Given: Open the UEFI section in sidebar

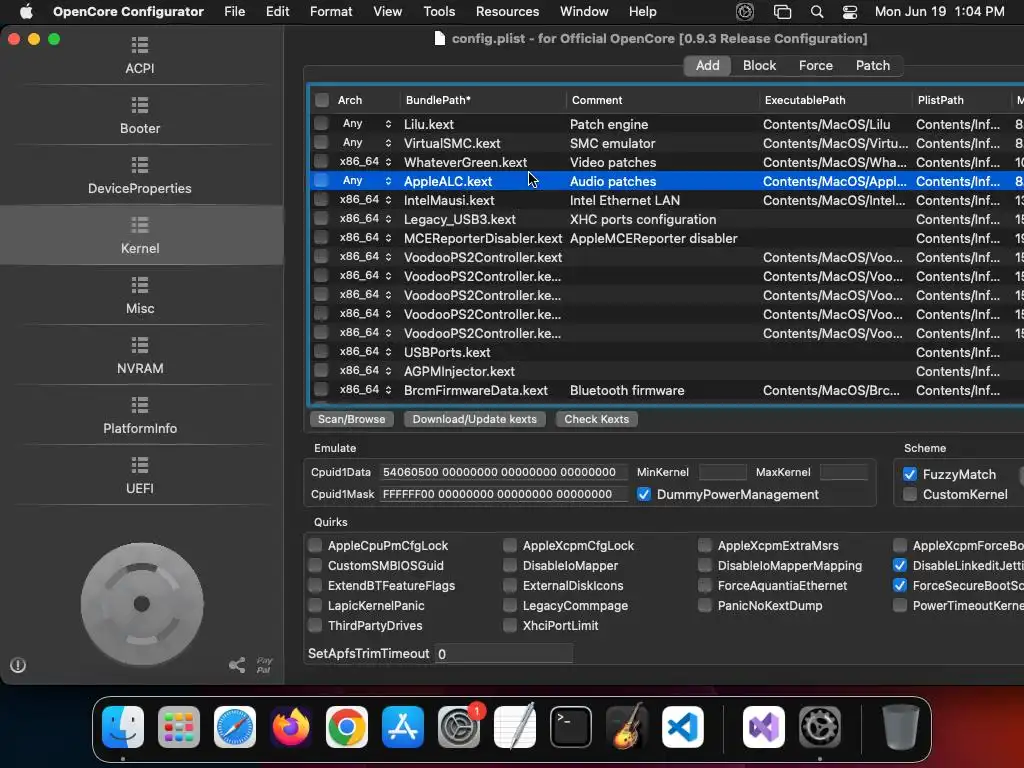Looking at the screenshot, I should point(140,476).
